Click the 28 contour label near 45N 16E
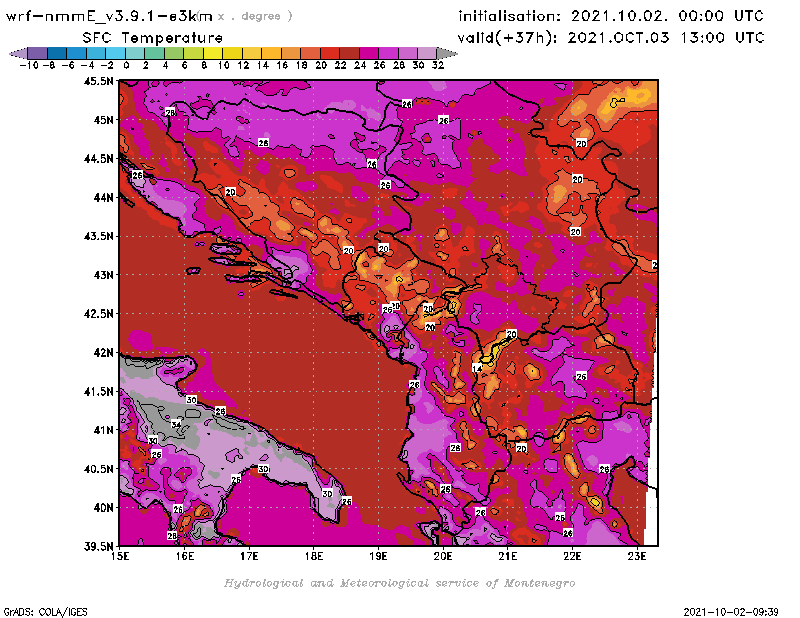The height and width of the screenshot is (618, 800). coord(170,113)
